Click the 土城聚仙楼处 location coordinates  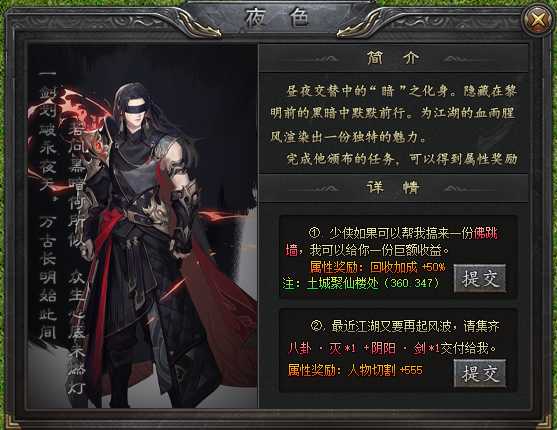[x=373, y=283]
